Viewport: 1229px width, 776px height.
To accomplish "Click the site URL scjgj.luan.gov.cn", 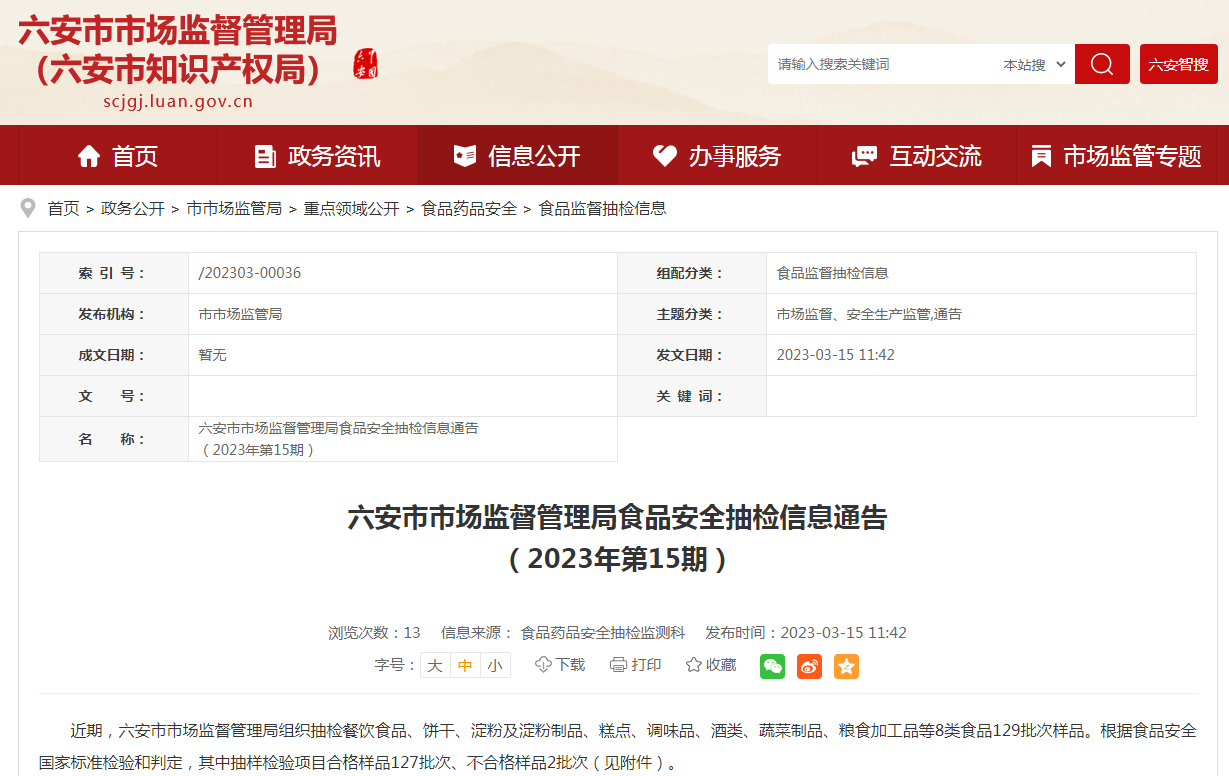I will 178,101.
